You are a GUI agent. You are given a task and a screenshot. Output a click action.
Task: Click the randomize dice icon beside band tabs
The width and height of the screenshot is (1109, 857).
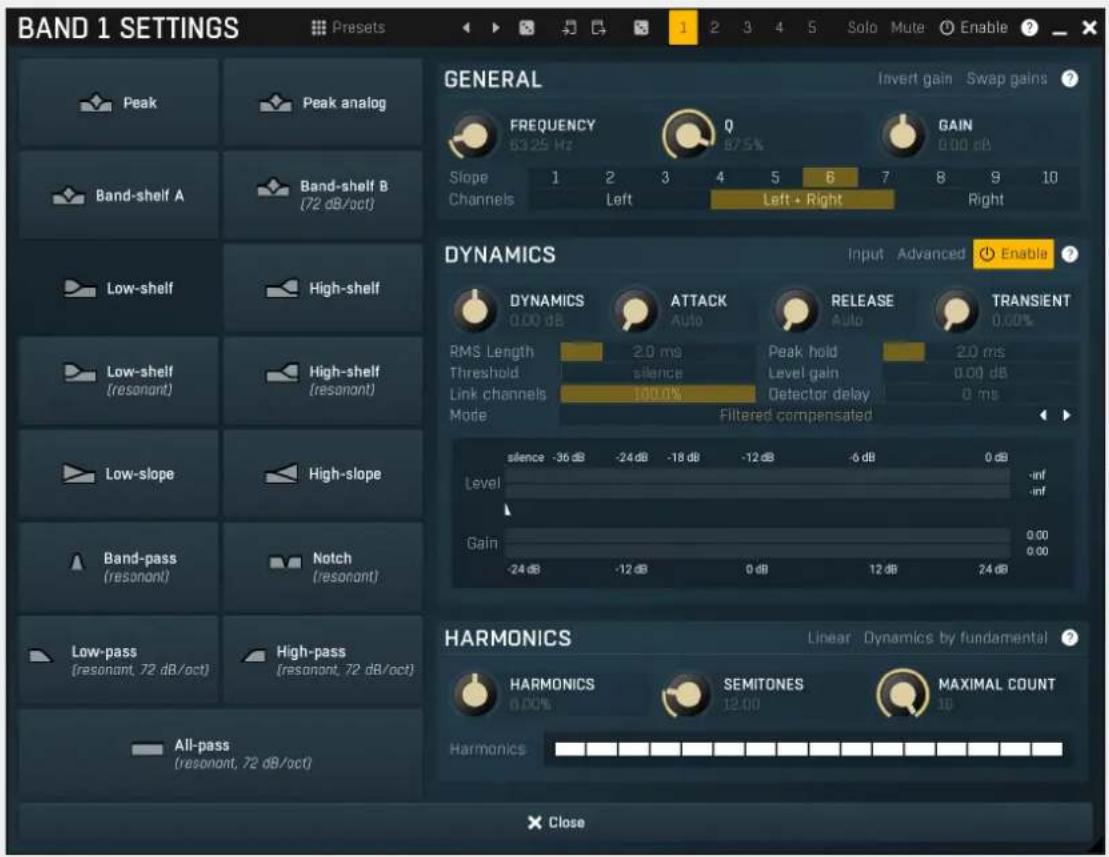point(641,28)
